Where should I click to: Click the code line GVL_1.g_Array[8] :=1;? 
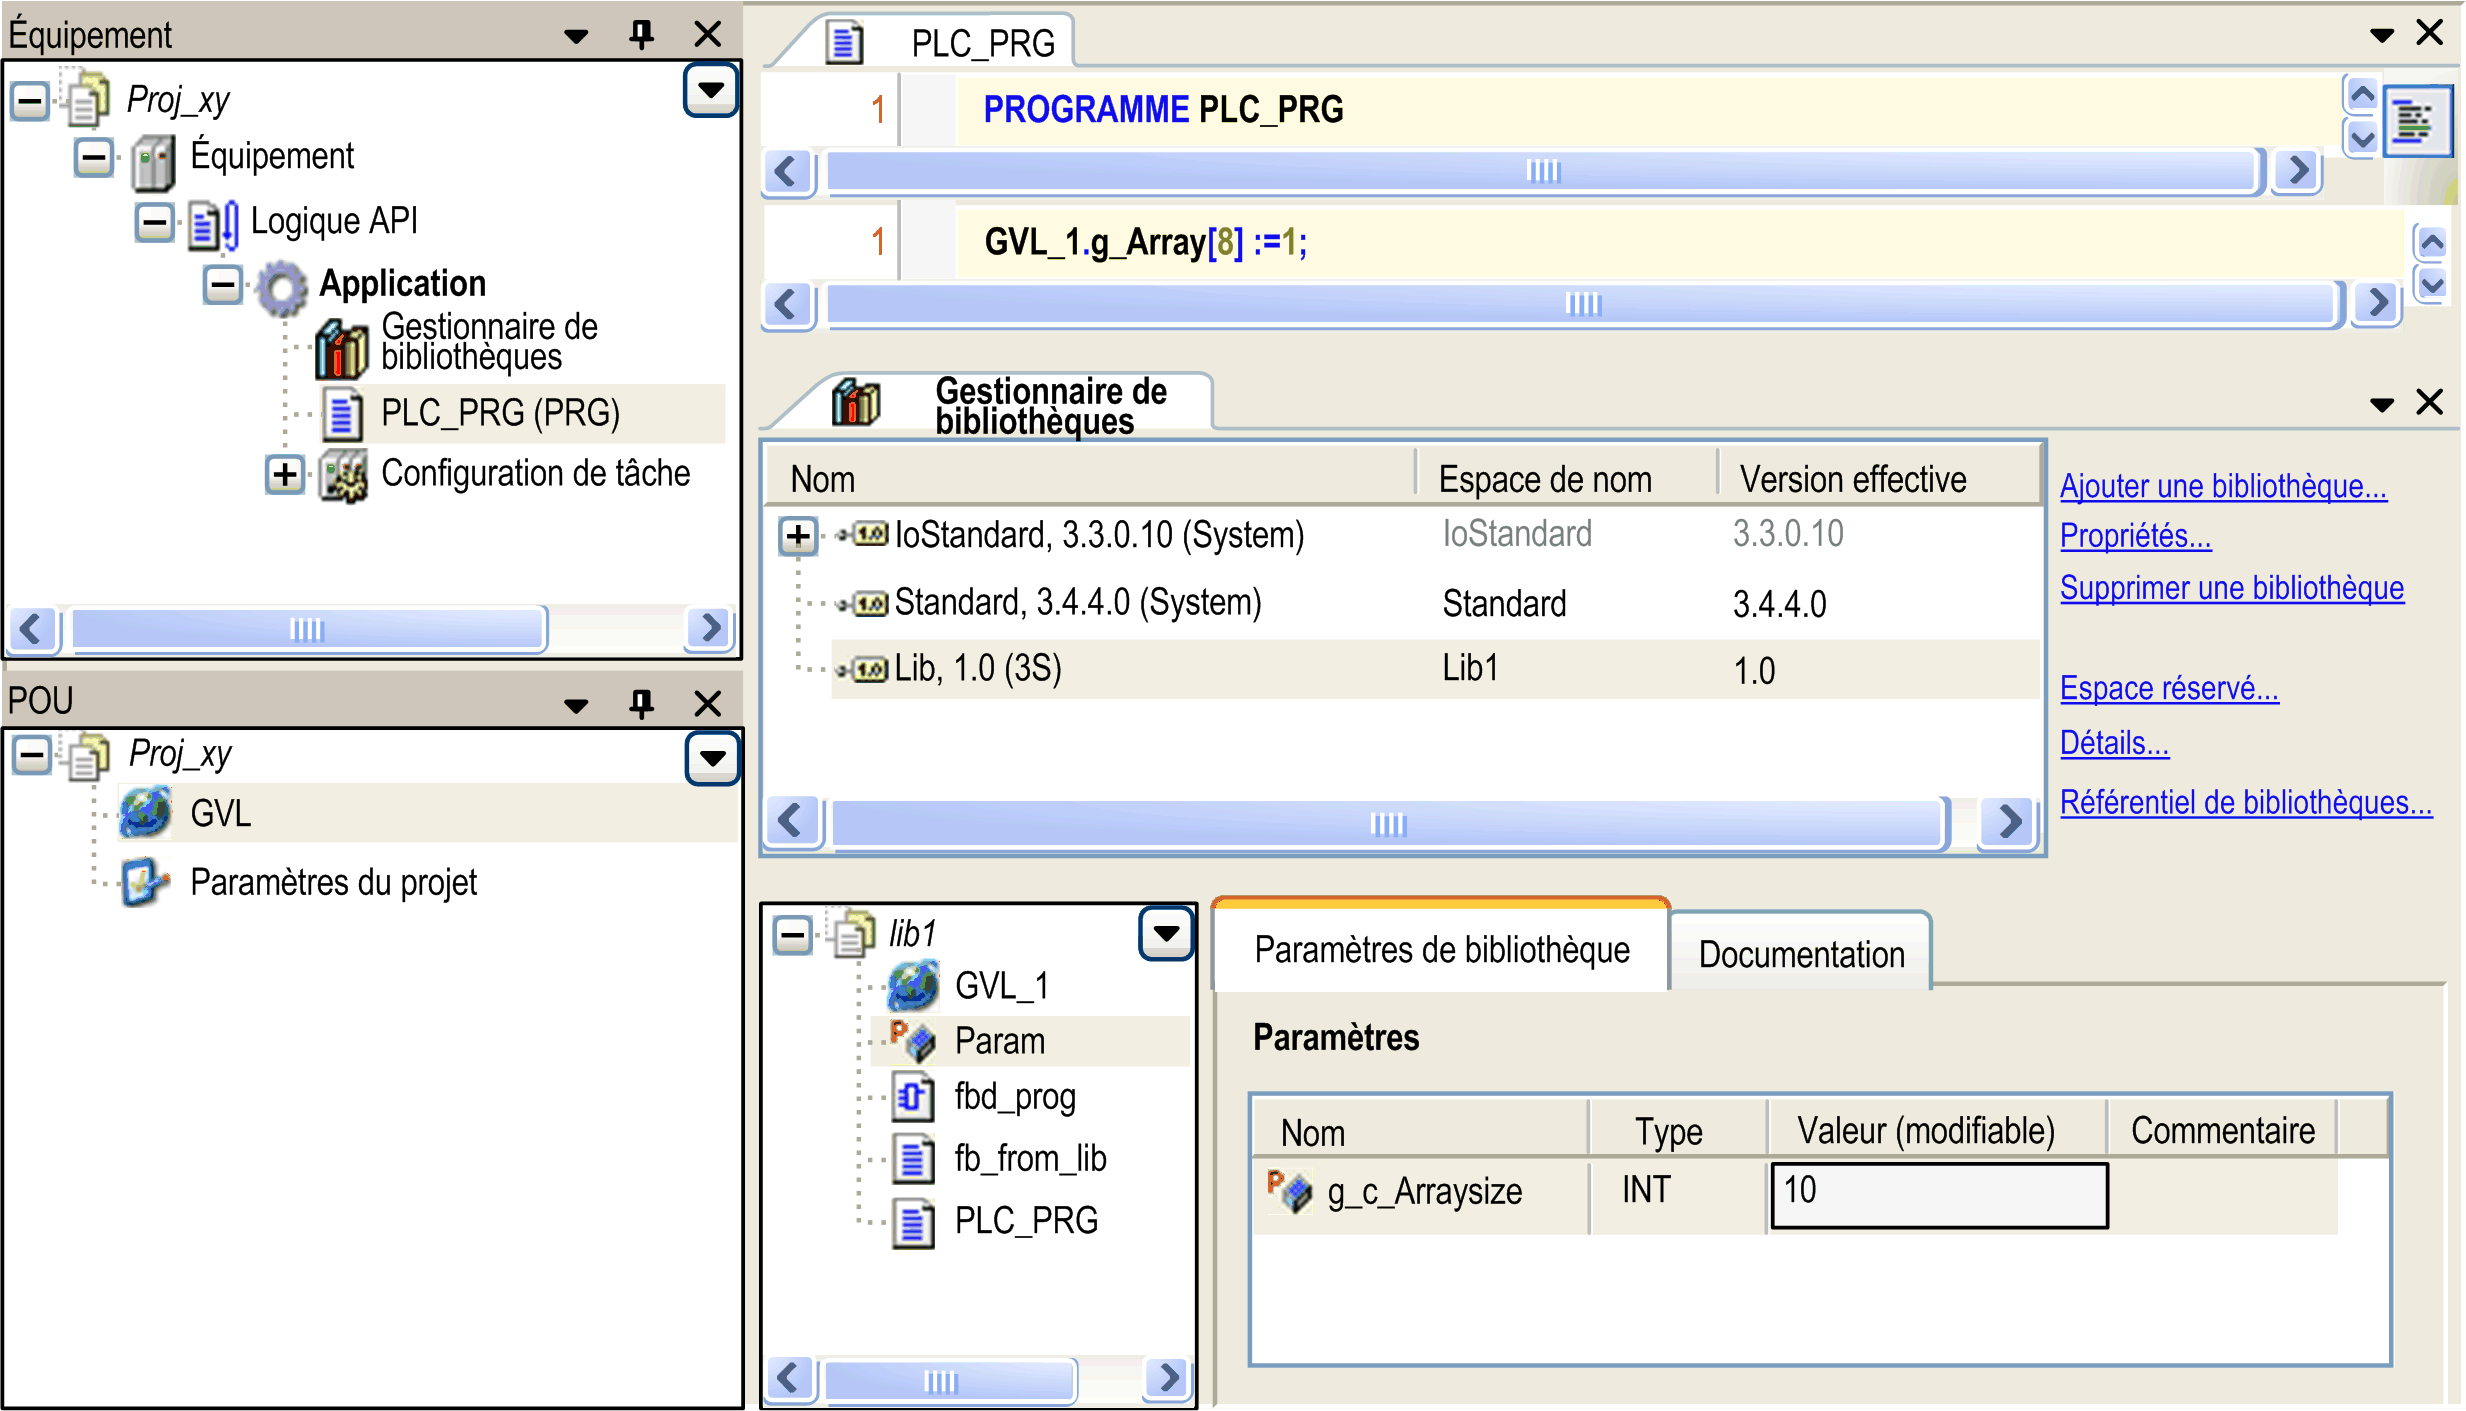coord(1146,242)
